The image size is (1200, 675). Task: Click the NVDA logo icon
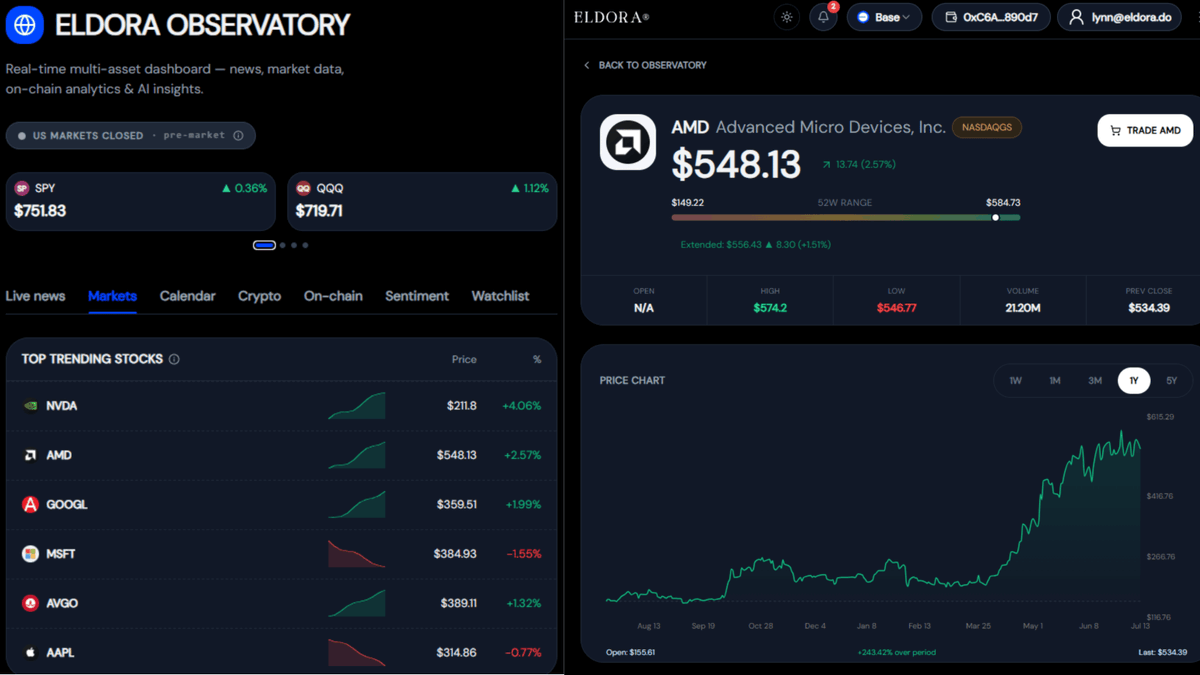pyautogui.click(x=30, y=406)
